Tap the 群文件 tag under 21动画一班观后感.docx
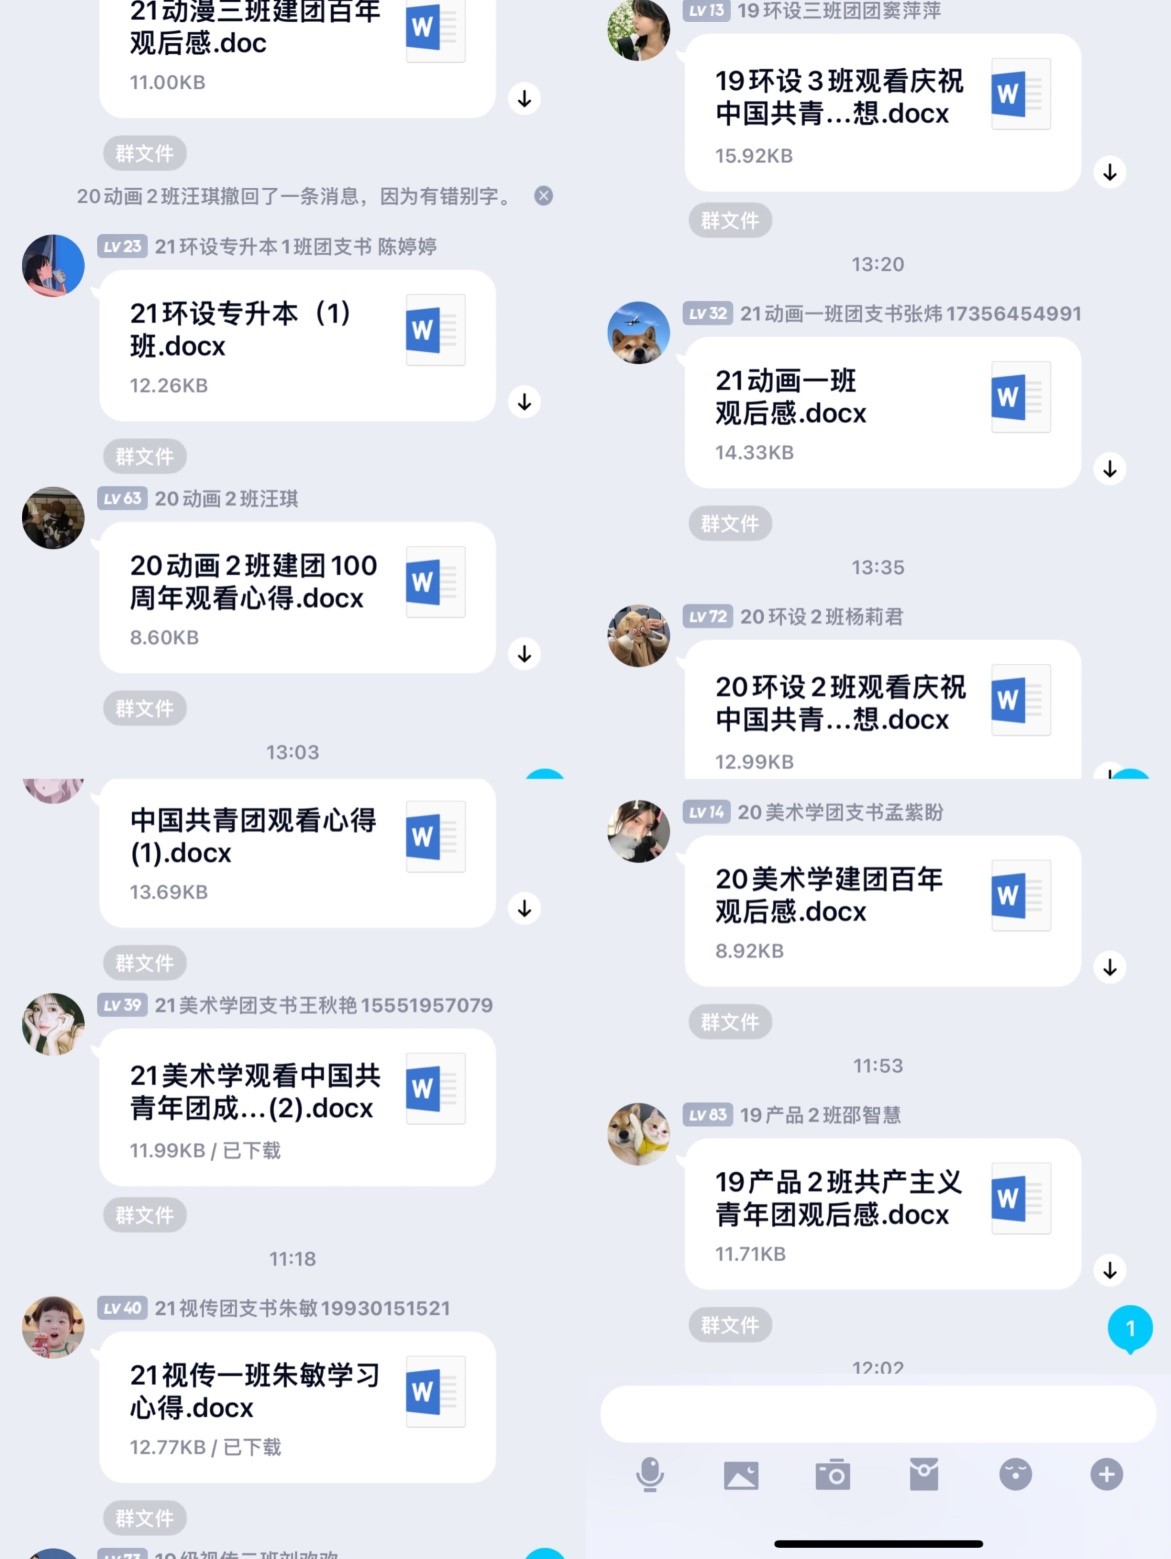This screenshot has height=1559, width=1171. 730,523
